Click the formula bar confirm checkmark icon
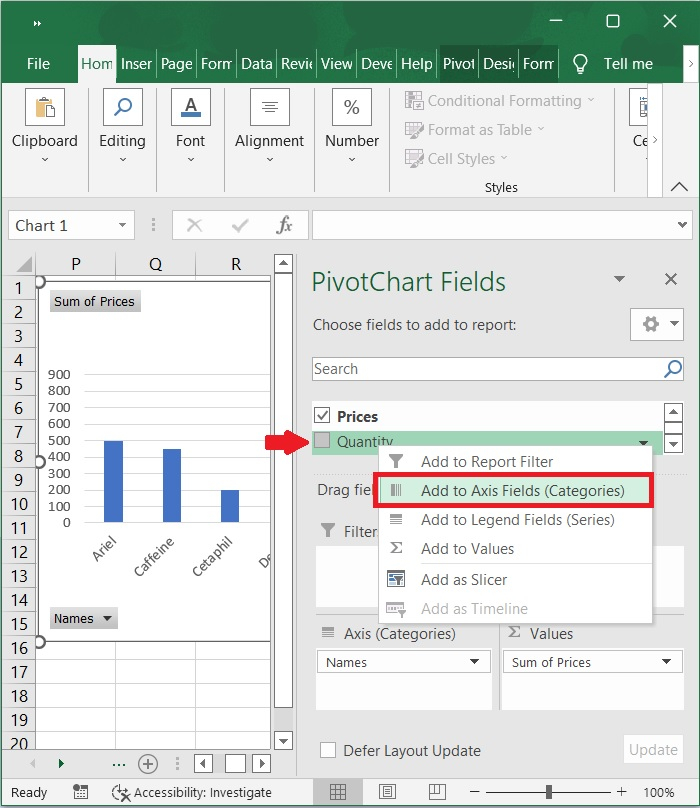Screen dimensions: 700x808 240,225
